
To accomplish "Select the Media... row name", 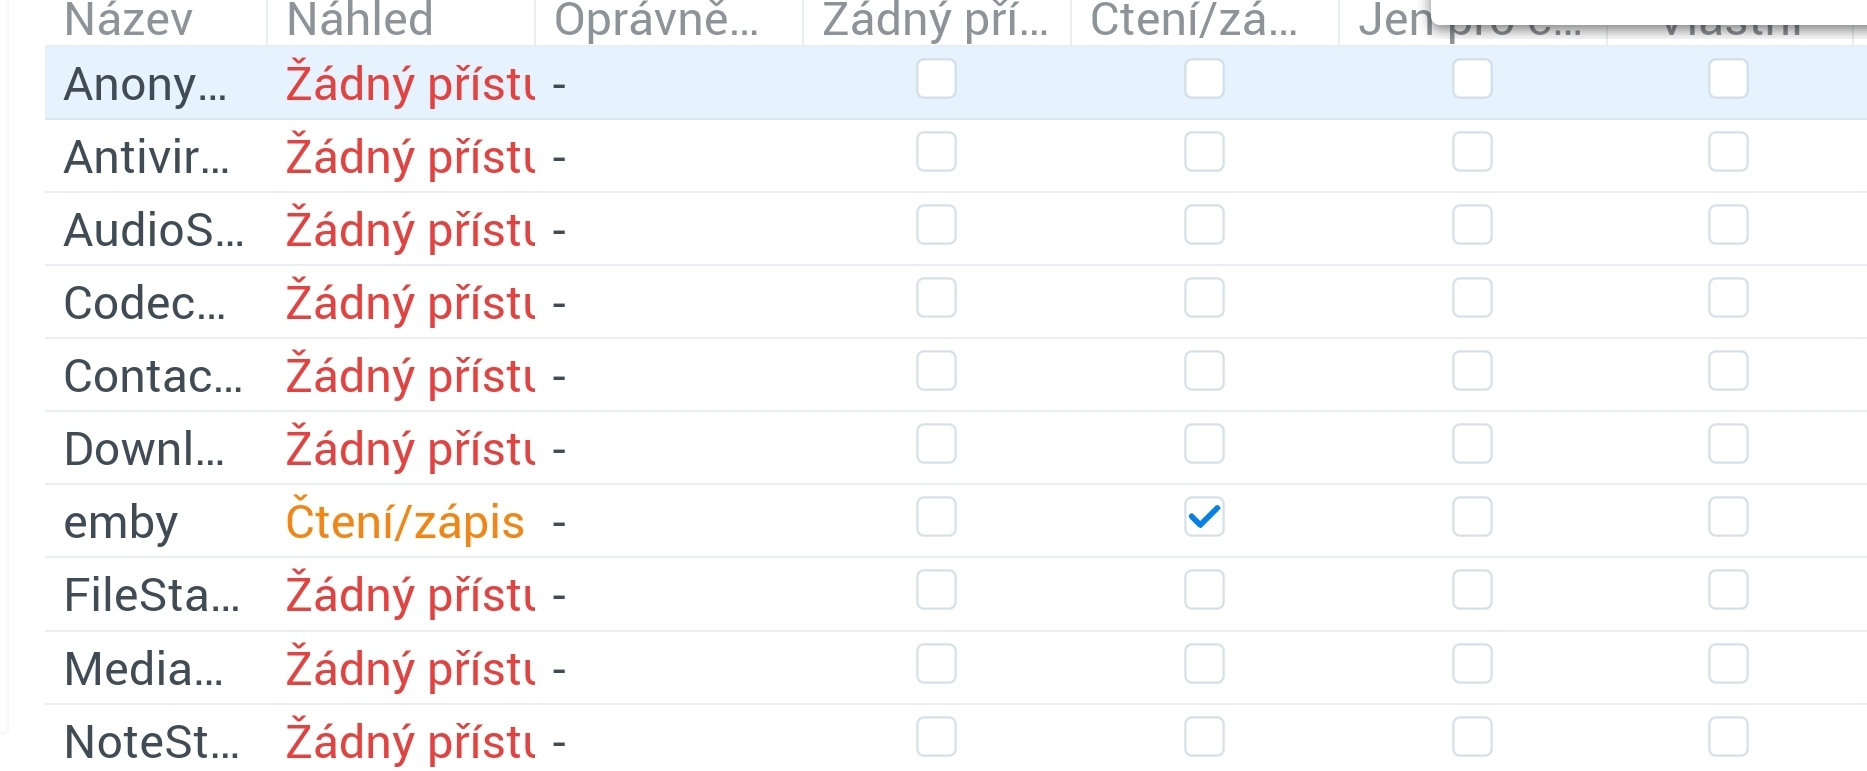I will [x=143, y=669].
